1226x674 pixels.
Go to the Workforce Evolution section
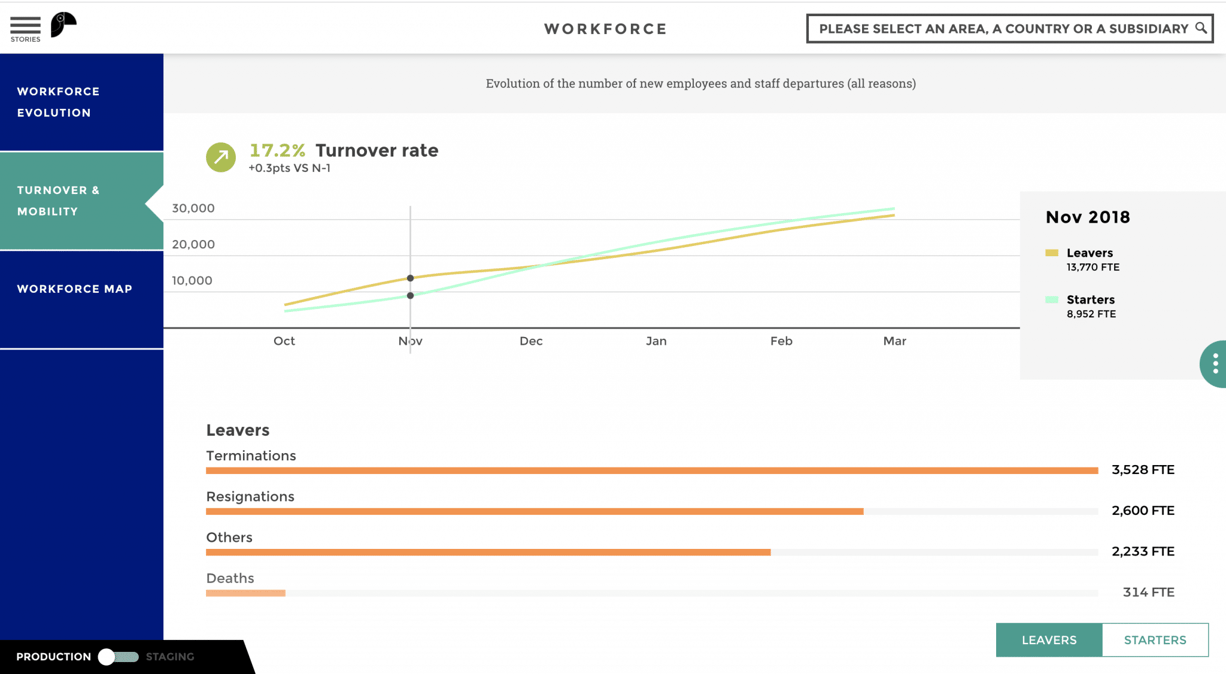[x=75, y=102]
